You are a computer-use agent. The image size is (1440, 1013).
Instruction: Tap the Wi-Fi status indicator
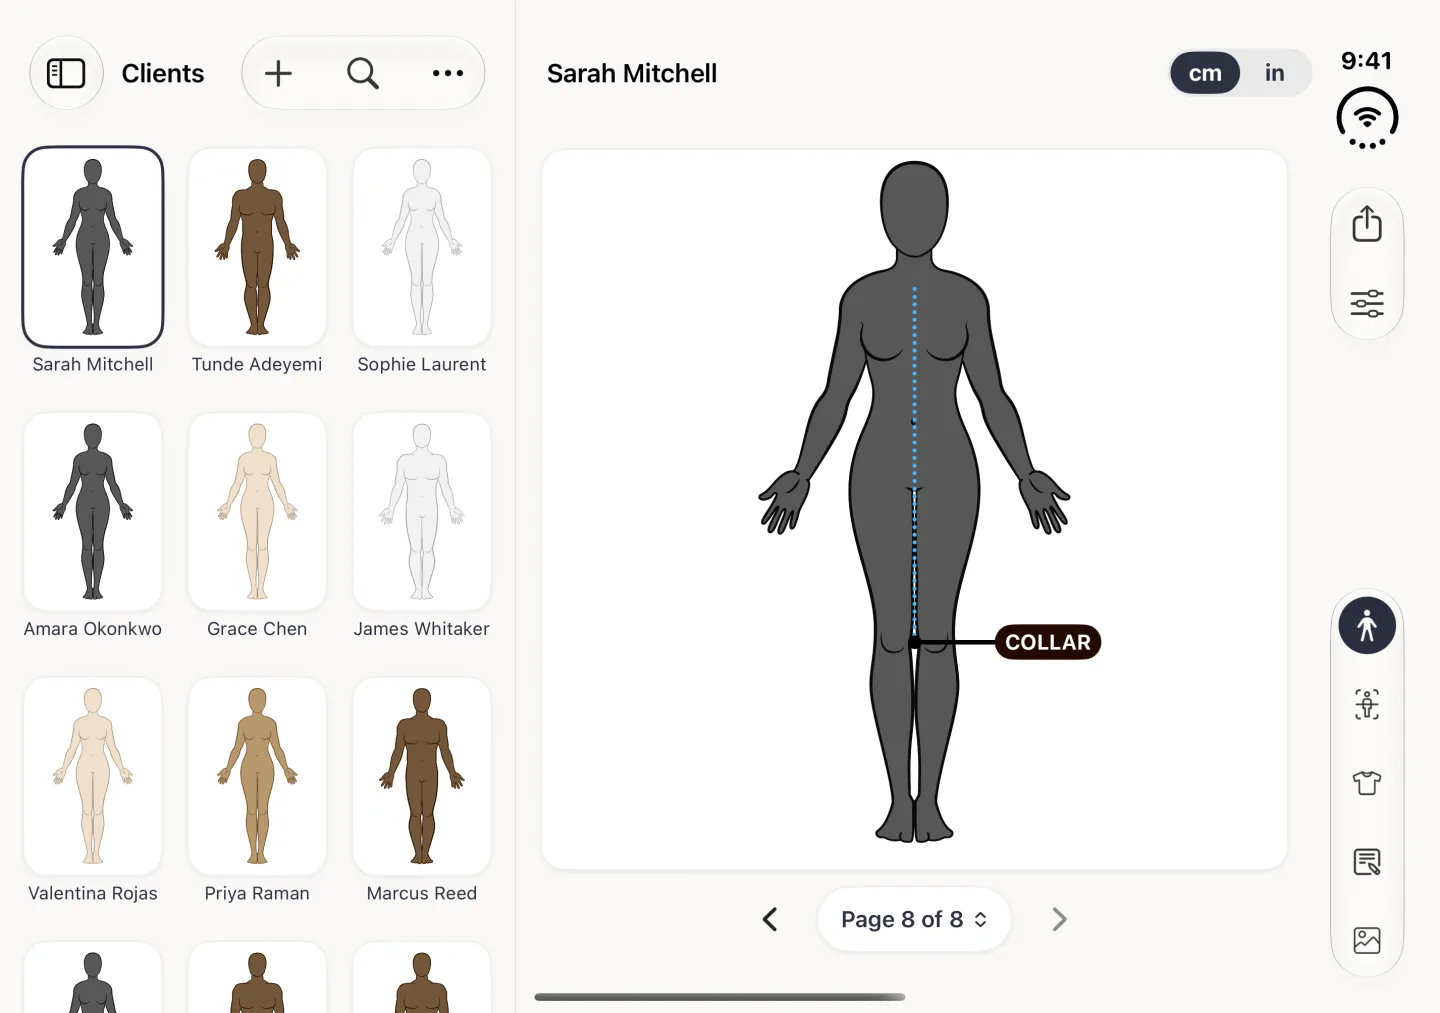click(1367, 118)
